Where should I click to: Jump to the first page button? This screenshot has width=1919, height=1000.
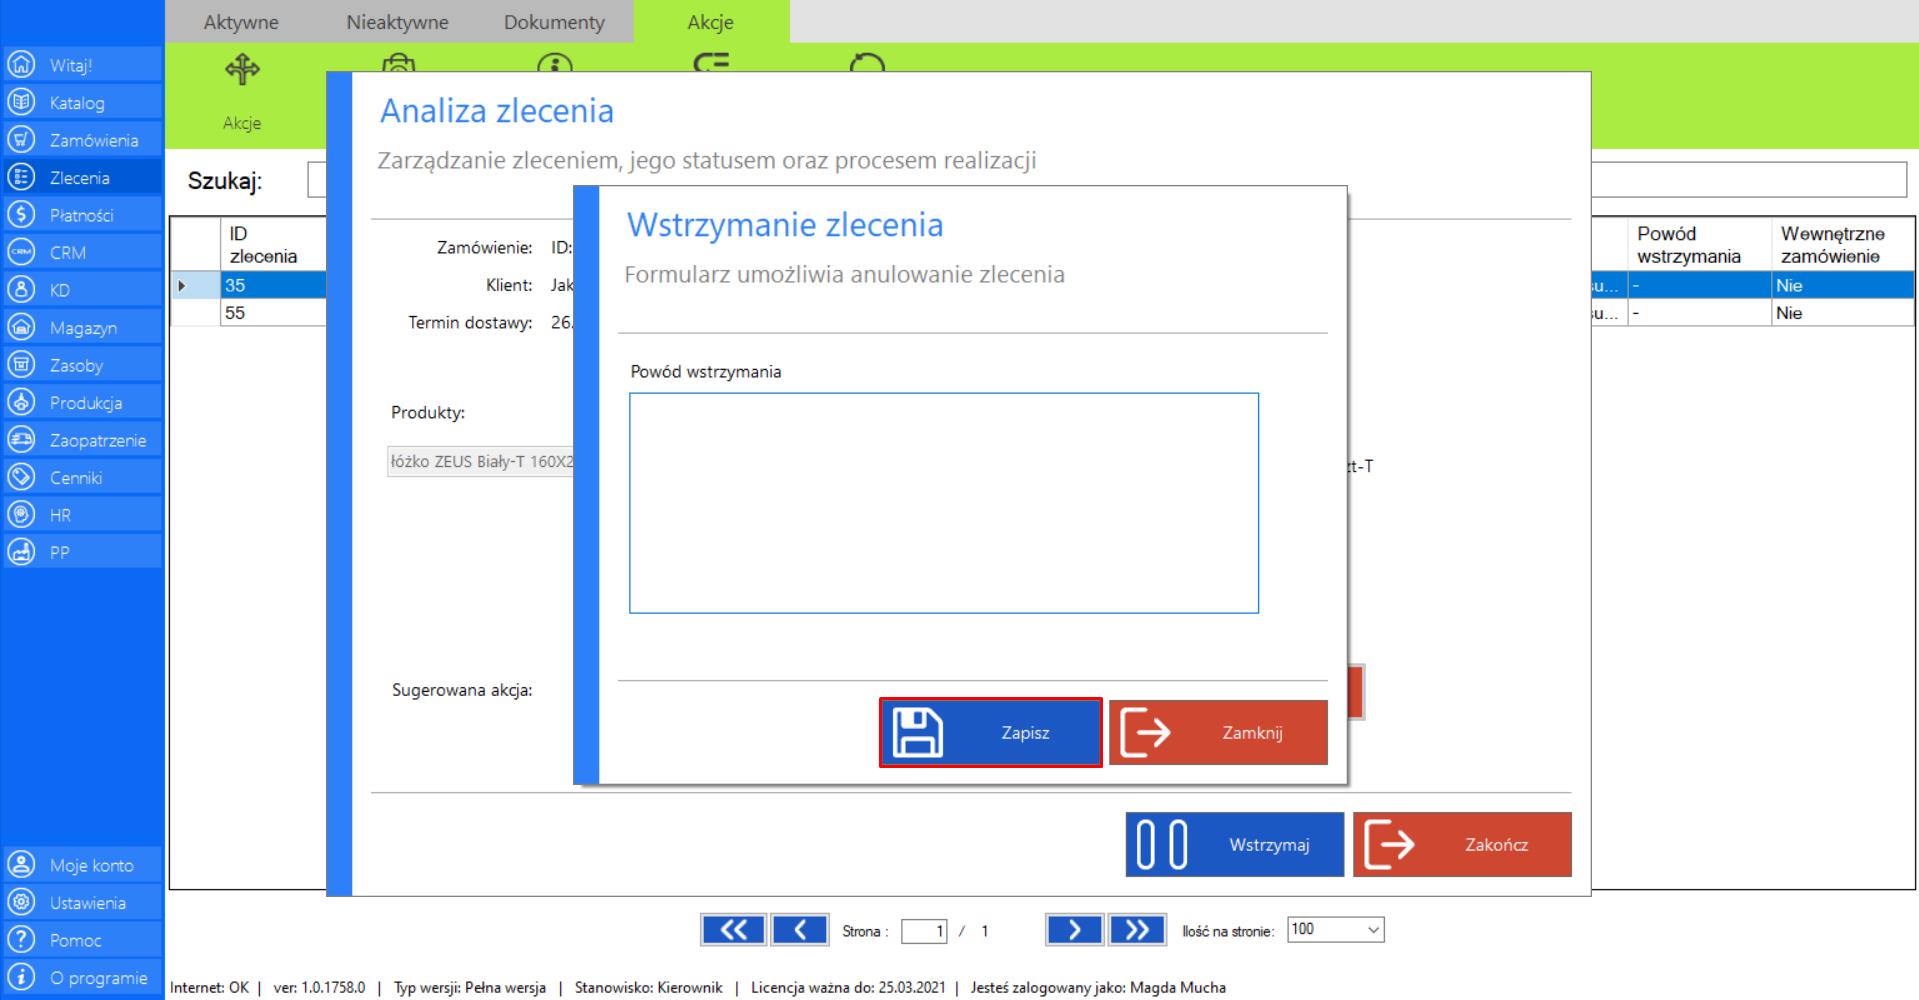[x=732, y=930]
